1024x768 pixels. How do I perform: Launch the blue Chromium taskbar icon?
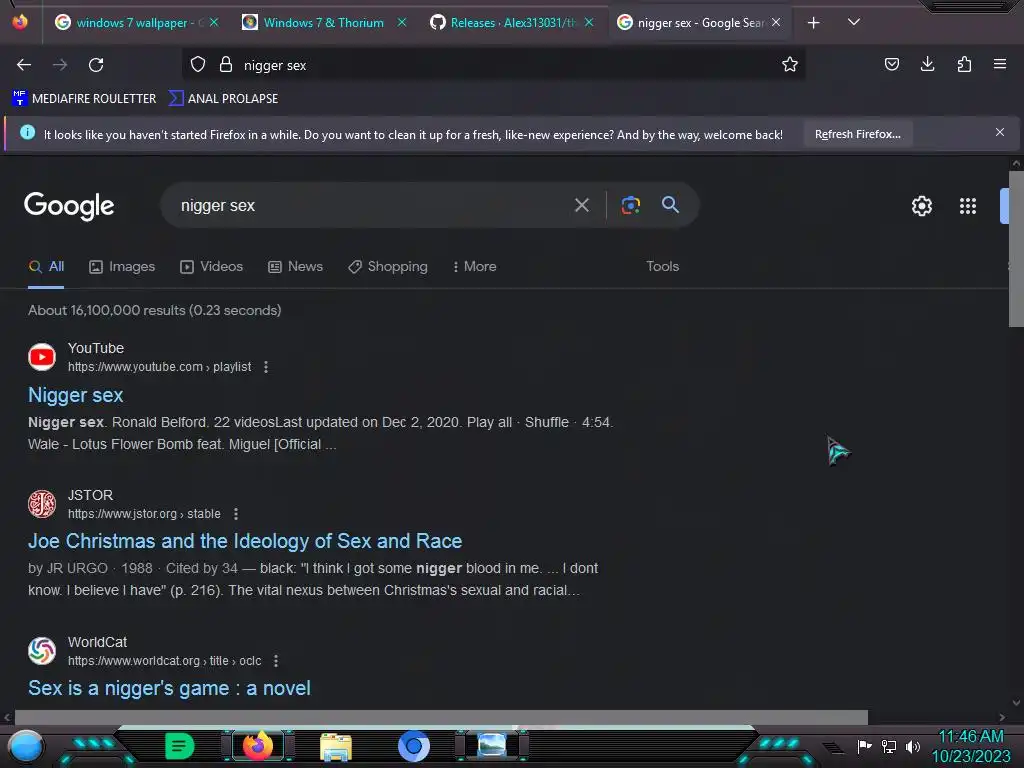[x=413, y=746]
